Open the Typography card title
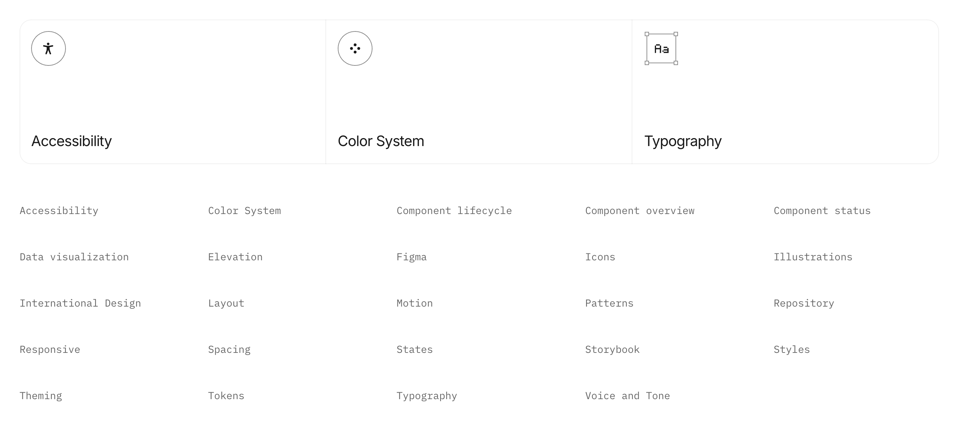 tap(682, 141)
